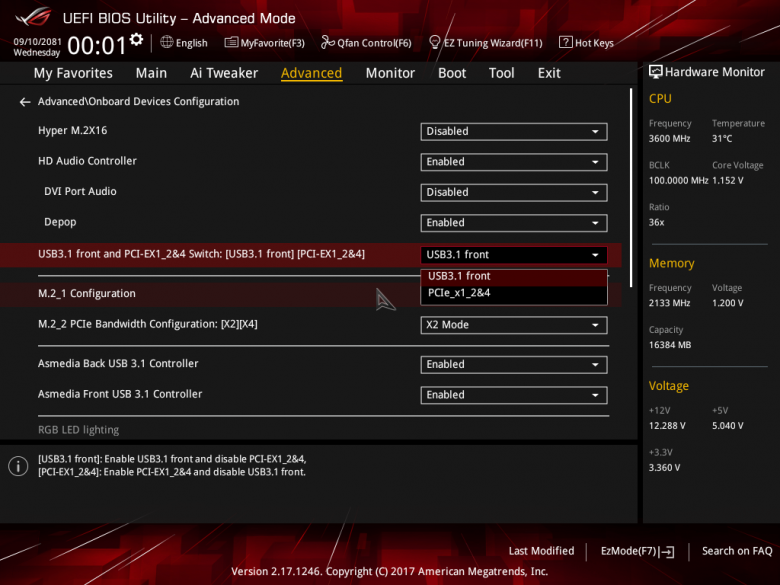780x585 pixels.
Task: Click the BCLK value 100.0000 MHz
Action: (679, 181)
